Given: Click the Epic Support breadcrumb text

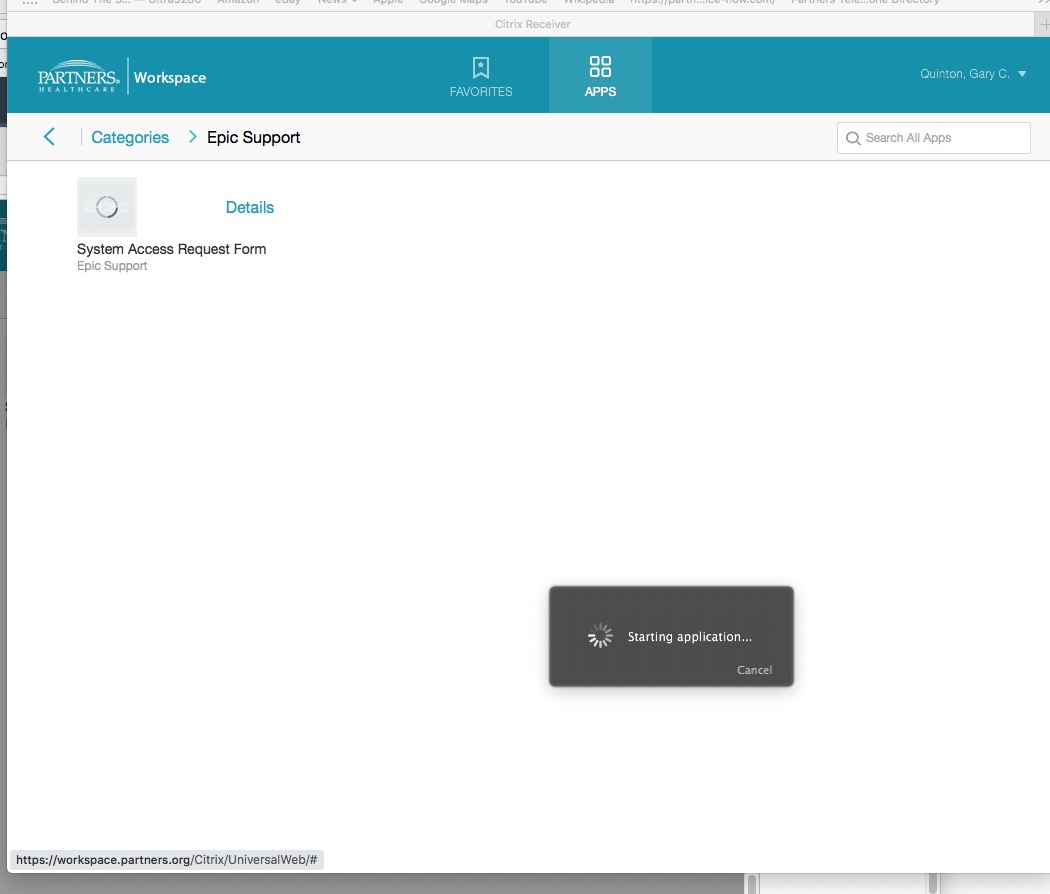Looking at the screenshot, I should [x=253, y=137].
